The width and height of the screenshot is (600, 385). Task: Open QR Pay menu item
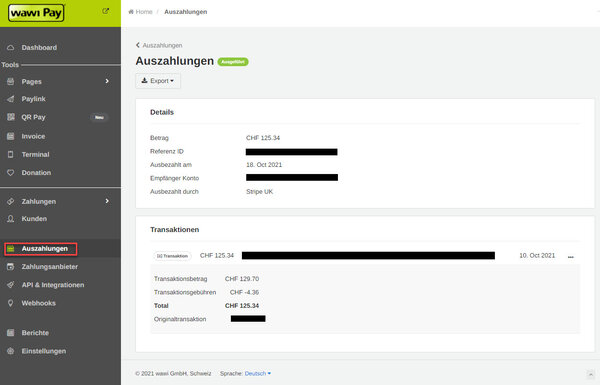point(33,117)
